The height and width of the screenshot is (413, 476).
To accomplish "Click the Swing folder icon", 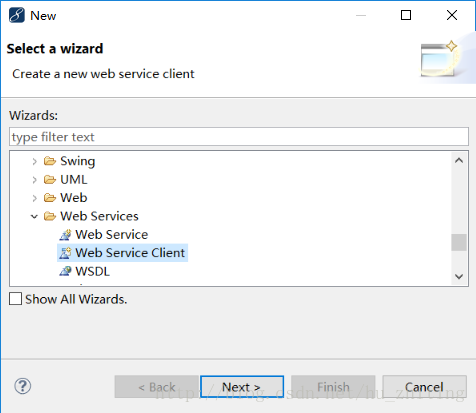I will pyautogui.click(x=50, y=161).
